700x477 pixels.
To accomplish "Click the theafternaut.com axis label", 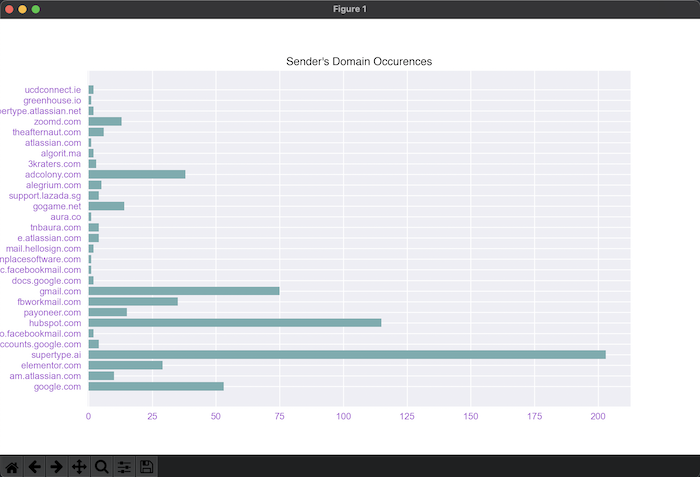I will [47, 132].
